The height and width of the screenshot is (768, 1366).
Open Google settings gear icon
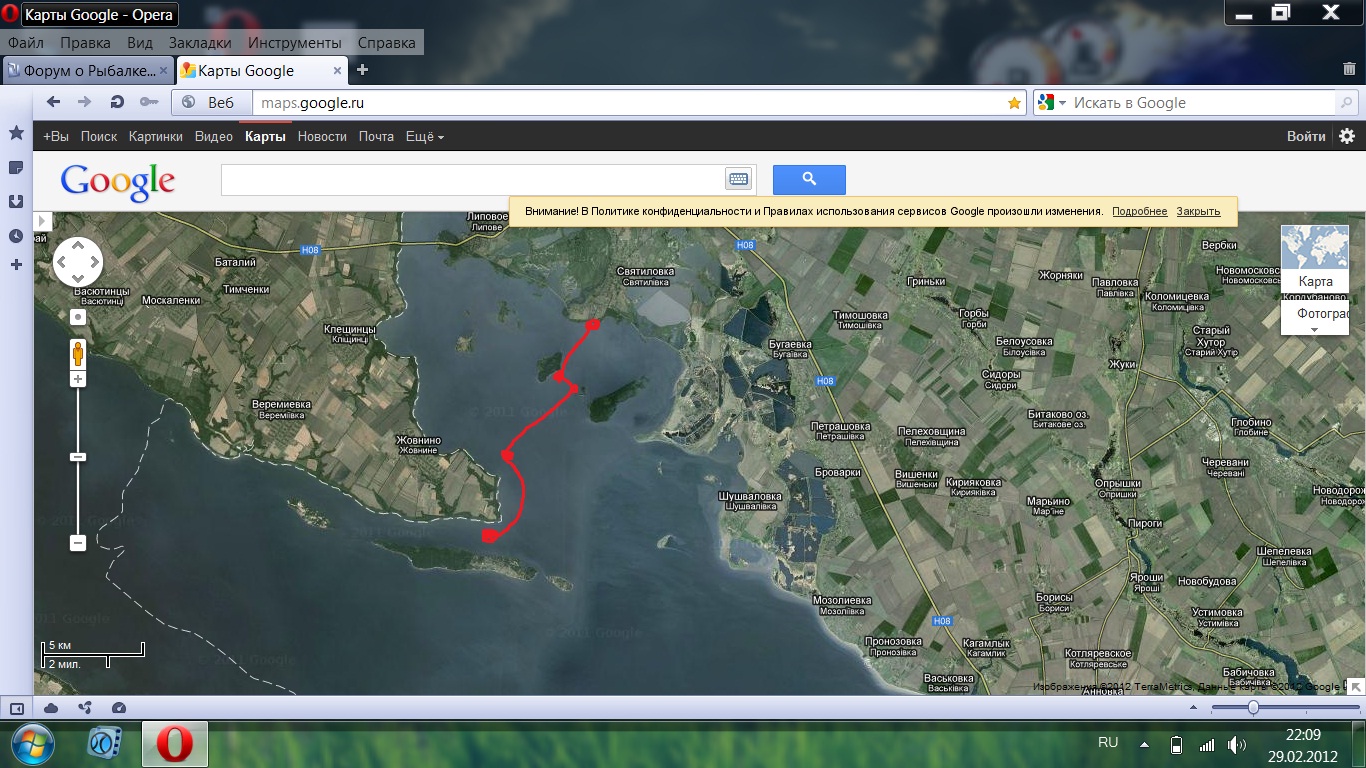(1346, 137)
